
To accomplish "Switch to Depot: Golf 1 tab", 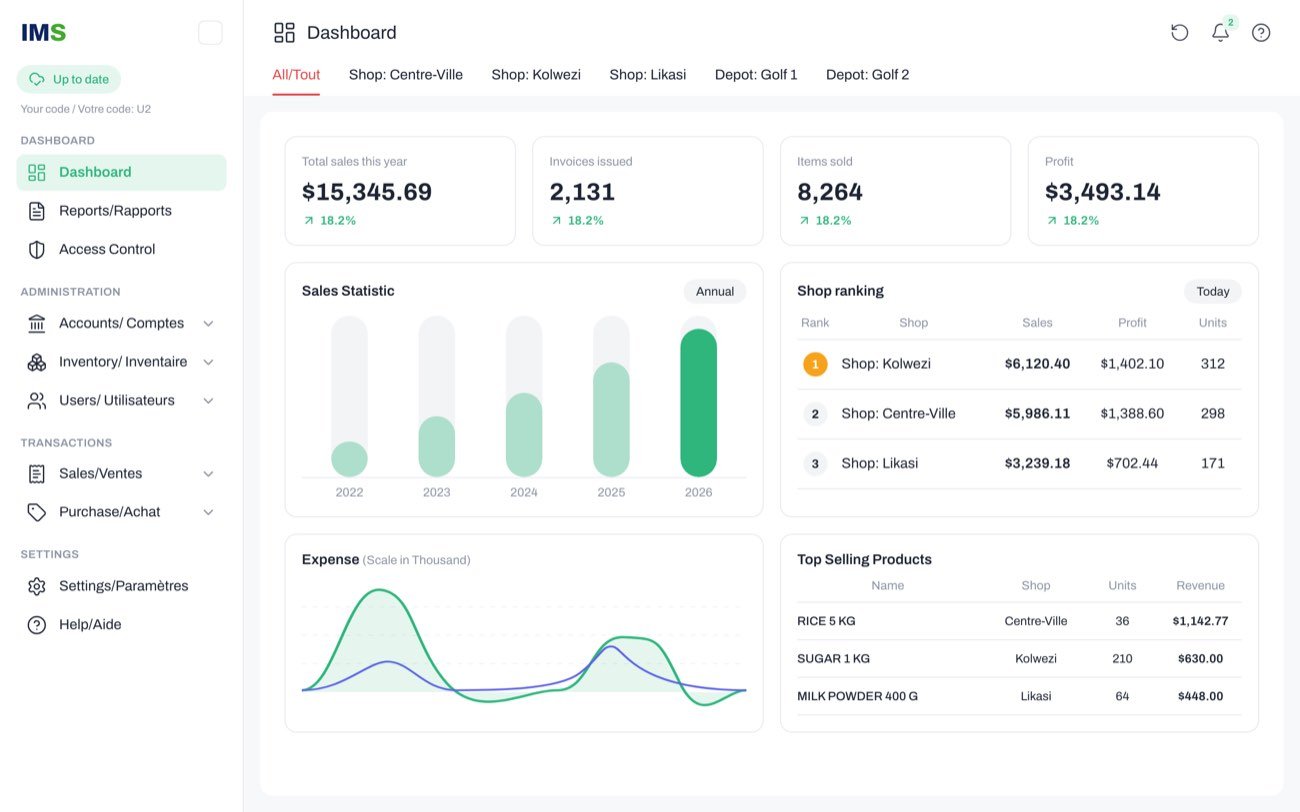I will (756, 75).
